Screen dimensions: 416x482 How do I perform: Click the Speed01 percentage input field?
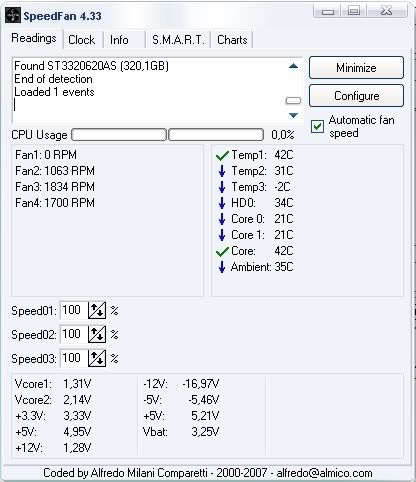[x=74, y=310]
